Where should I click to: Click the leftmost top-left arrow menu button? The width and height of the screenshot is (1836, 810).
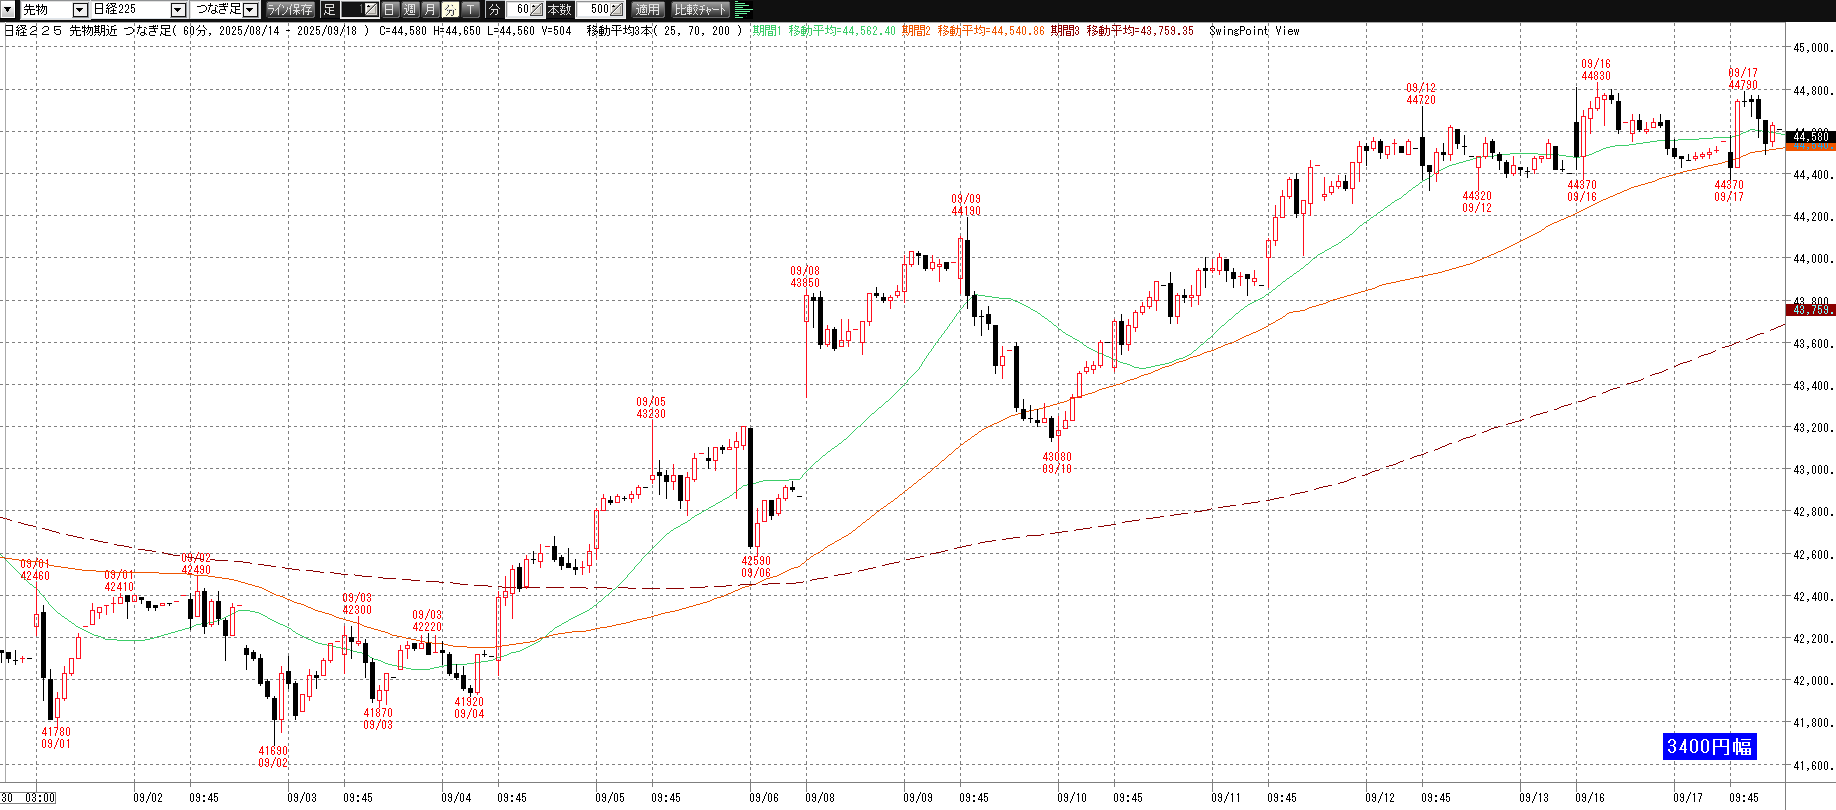(x=9, y=10)
